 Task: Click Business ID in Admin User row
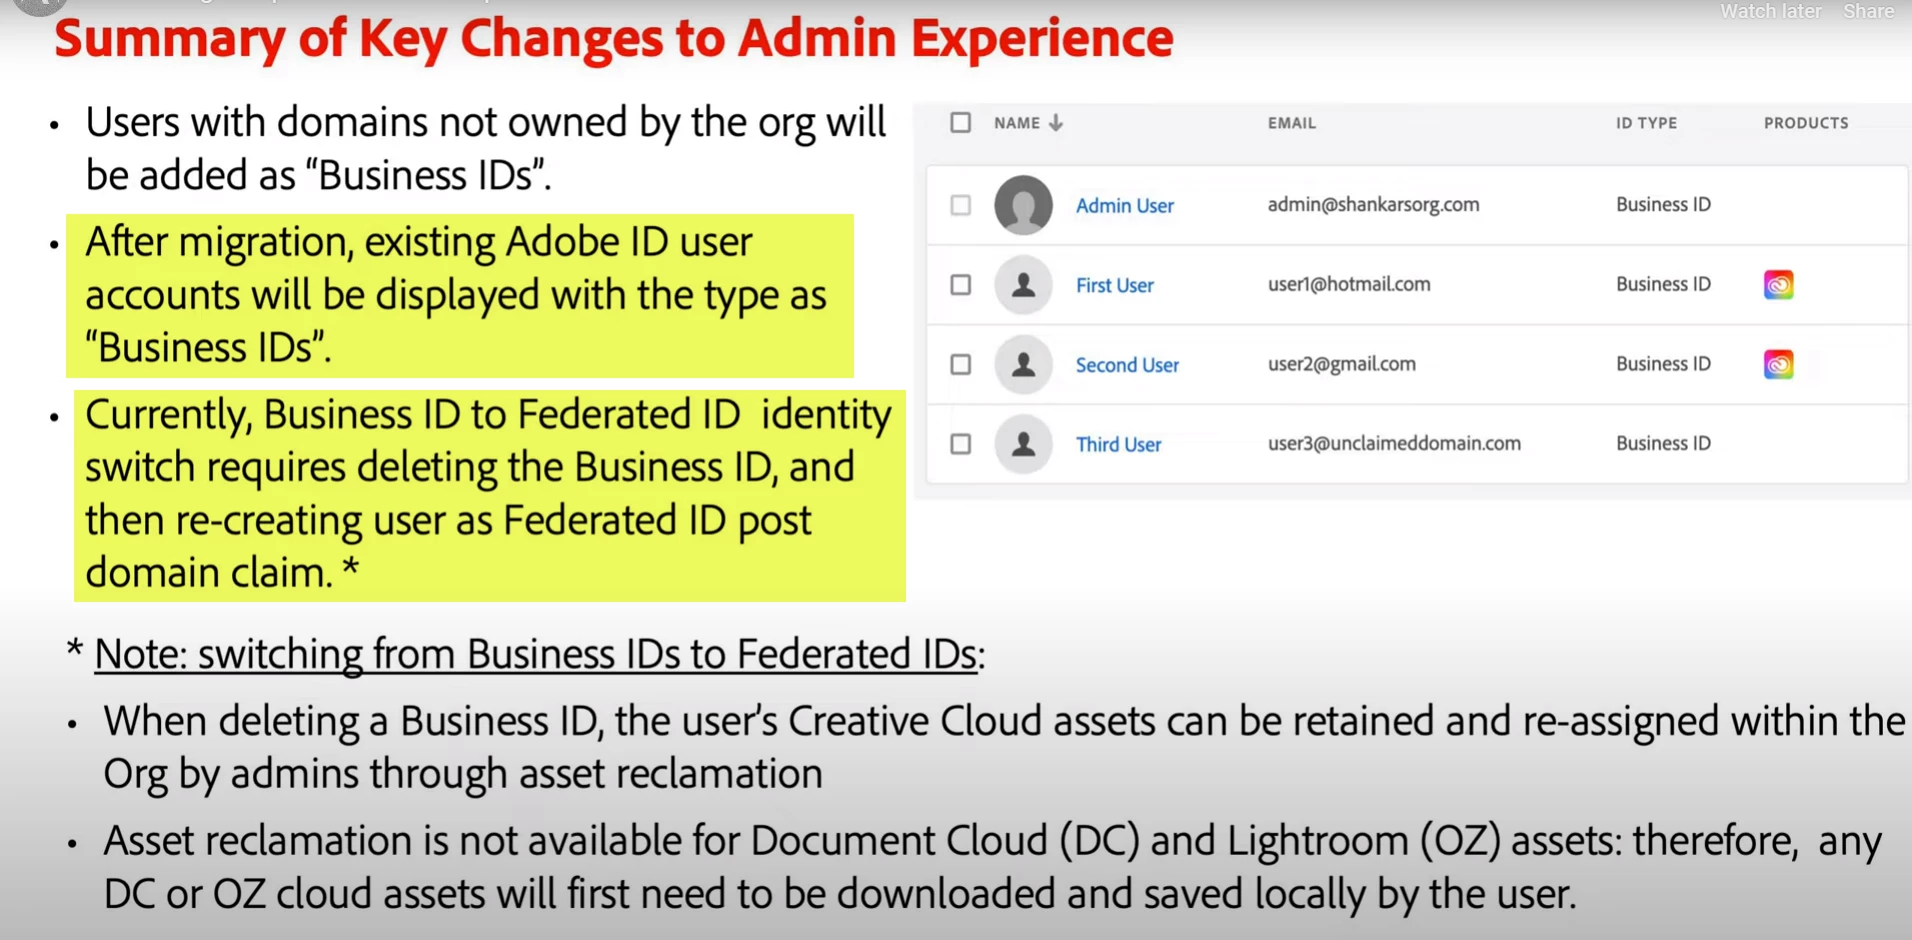coord(1663,204)
